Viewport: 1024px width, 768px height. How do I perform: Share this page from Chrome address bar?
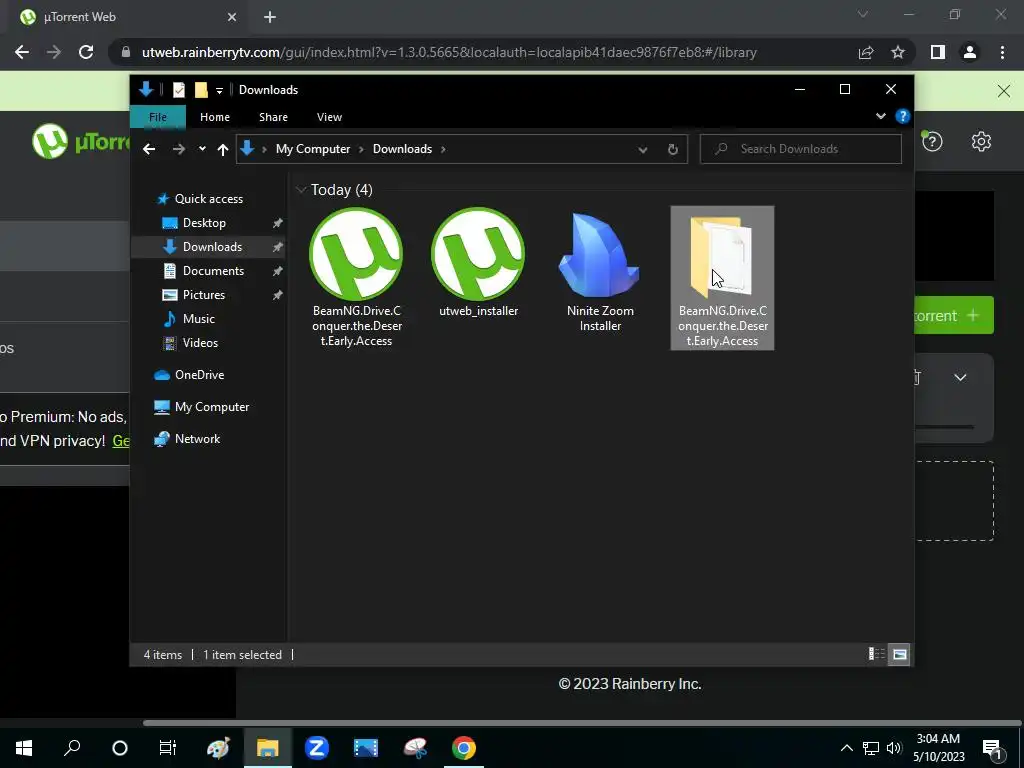[x=866, y=52]
